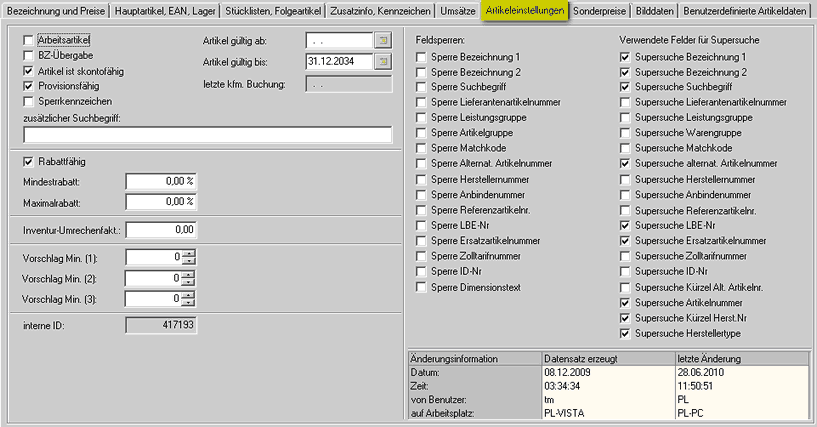Check Sperre LBE-Nr
Image resolution: width=817 pixels, height=427 pixels.
(x=421, y=225)
